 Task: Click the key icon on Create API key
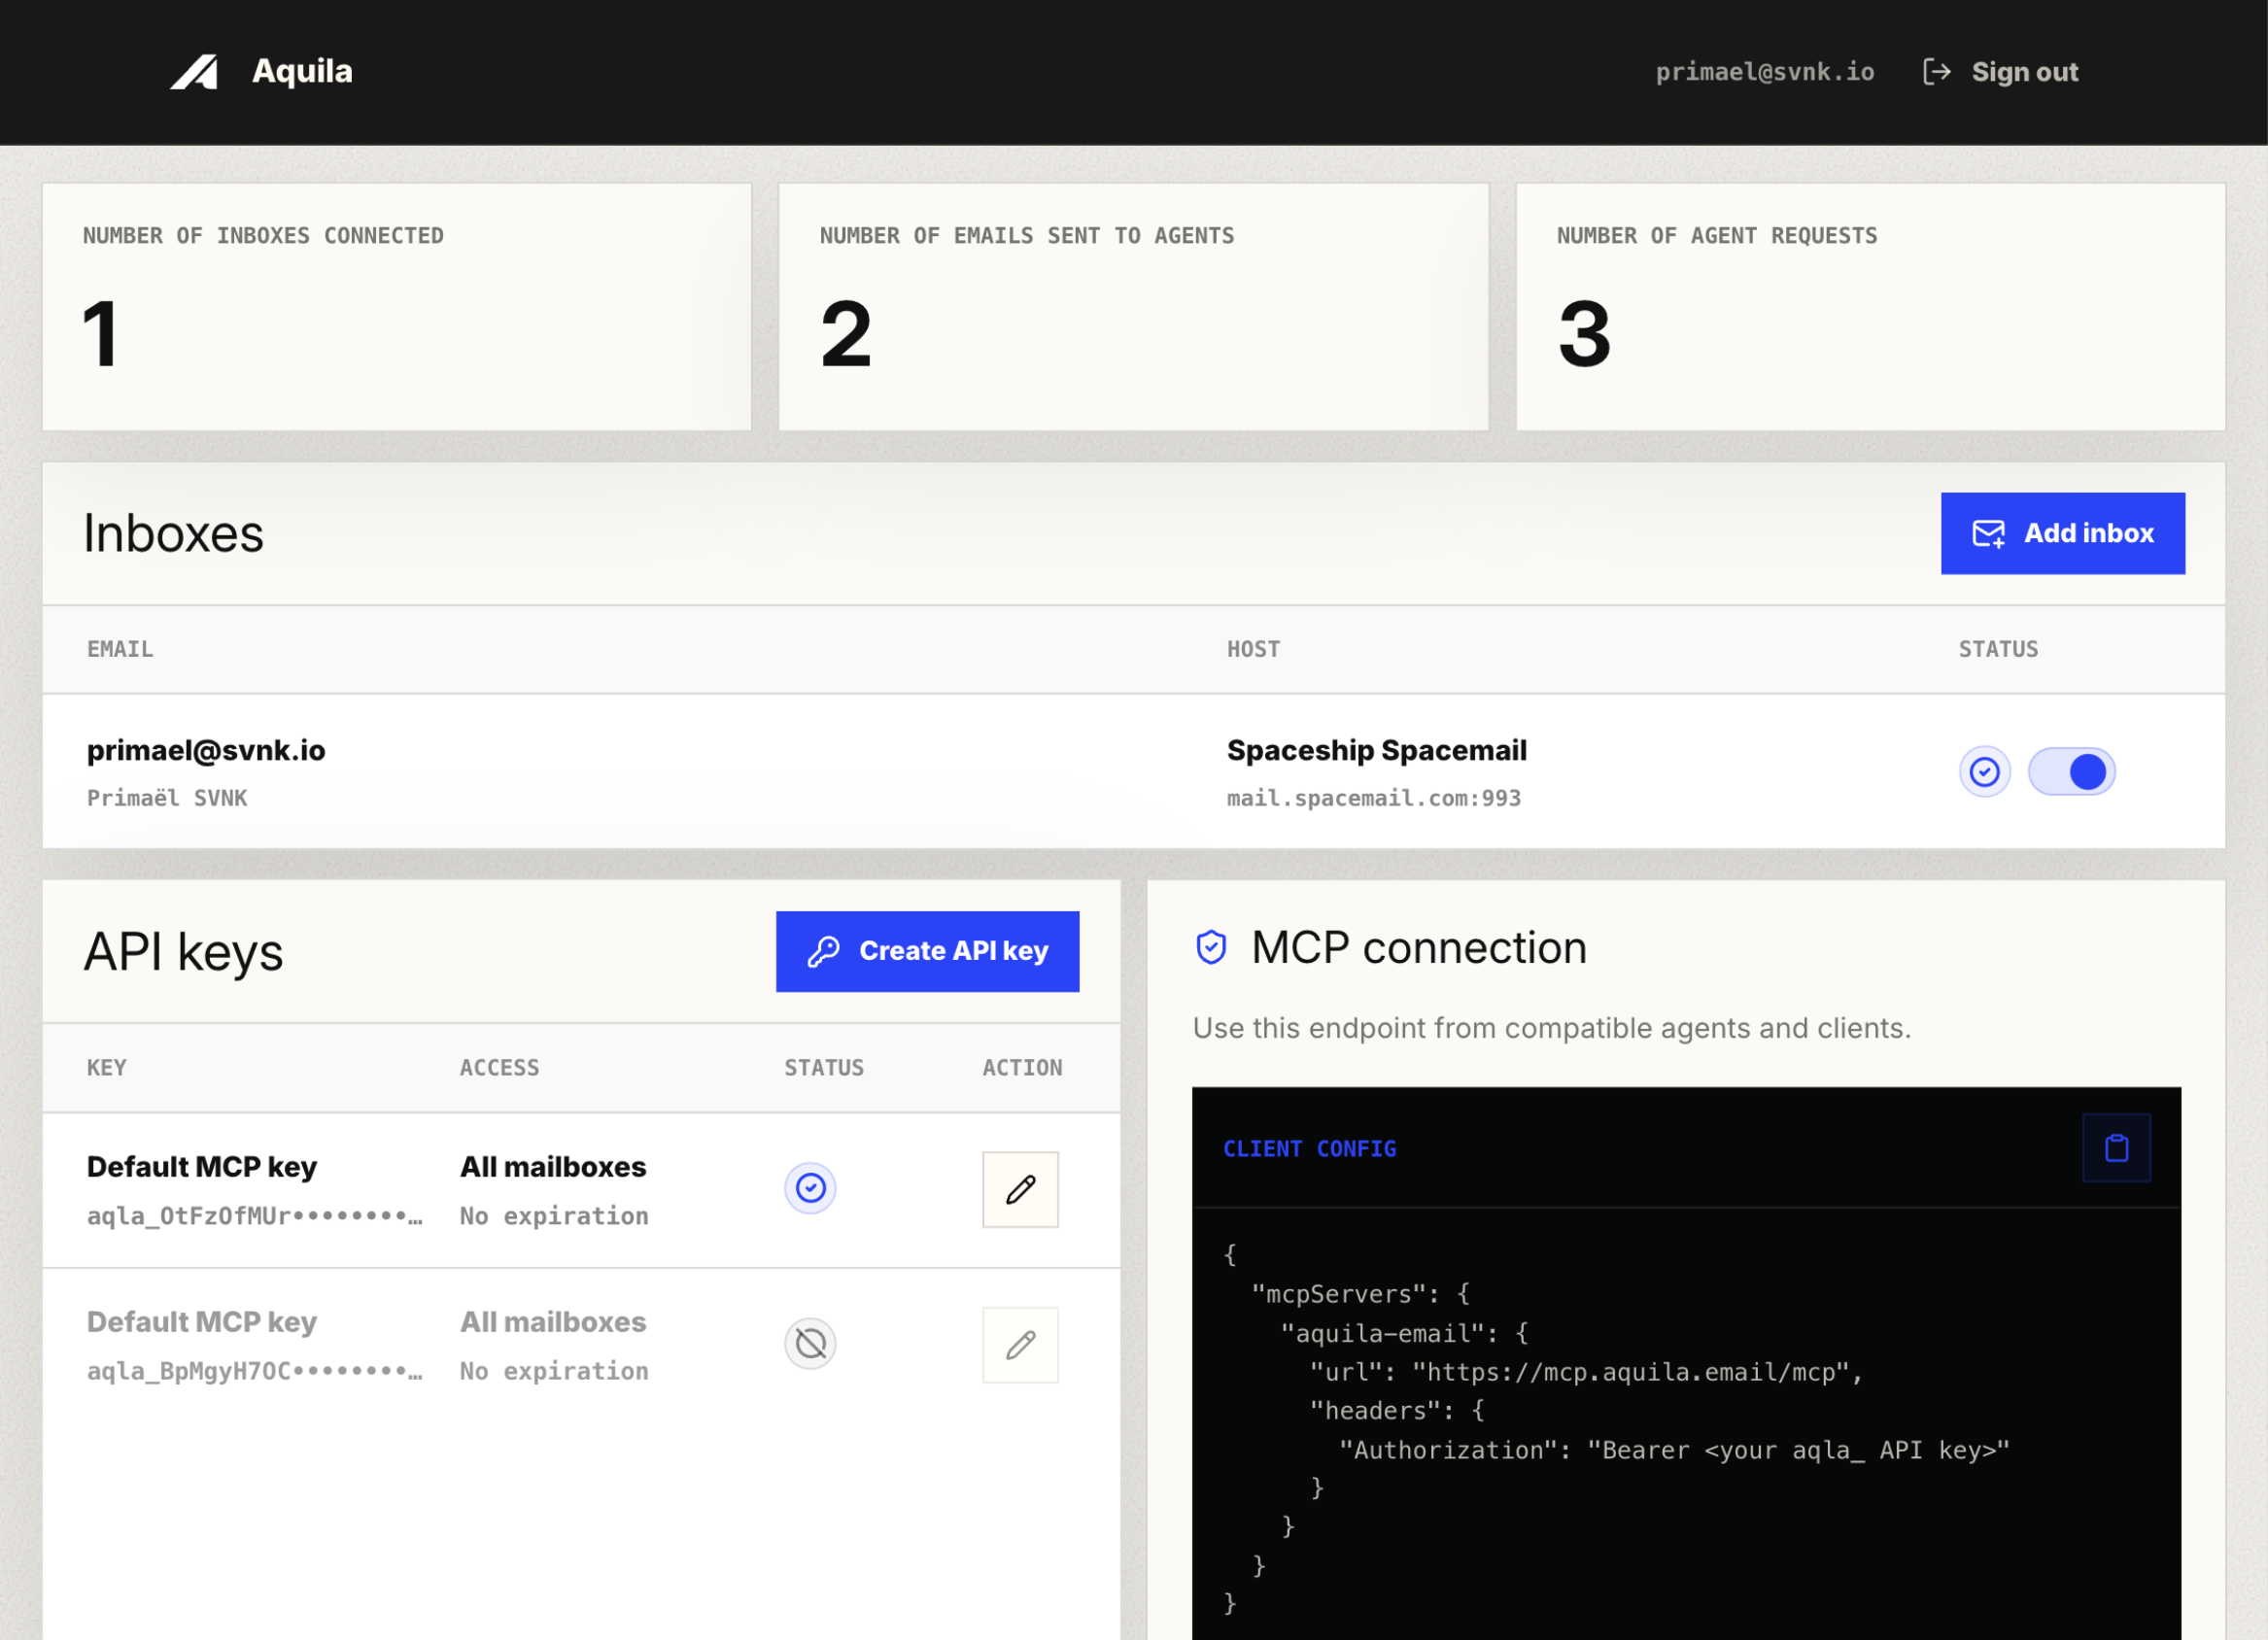pos(823,951)
